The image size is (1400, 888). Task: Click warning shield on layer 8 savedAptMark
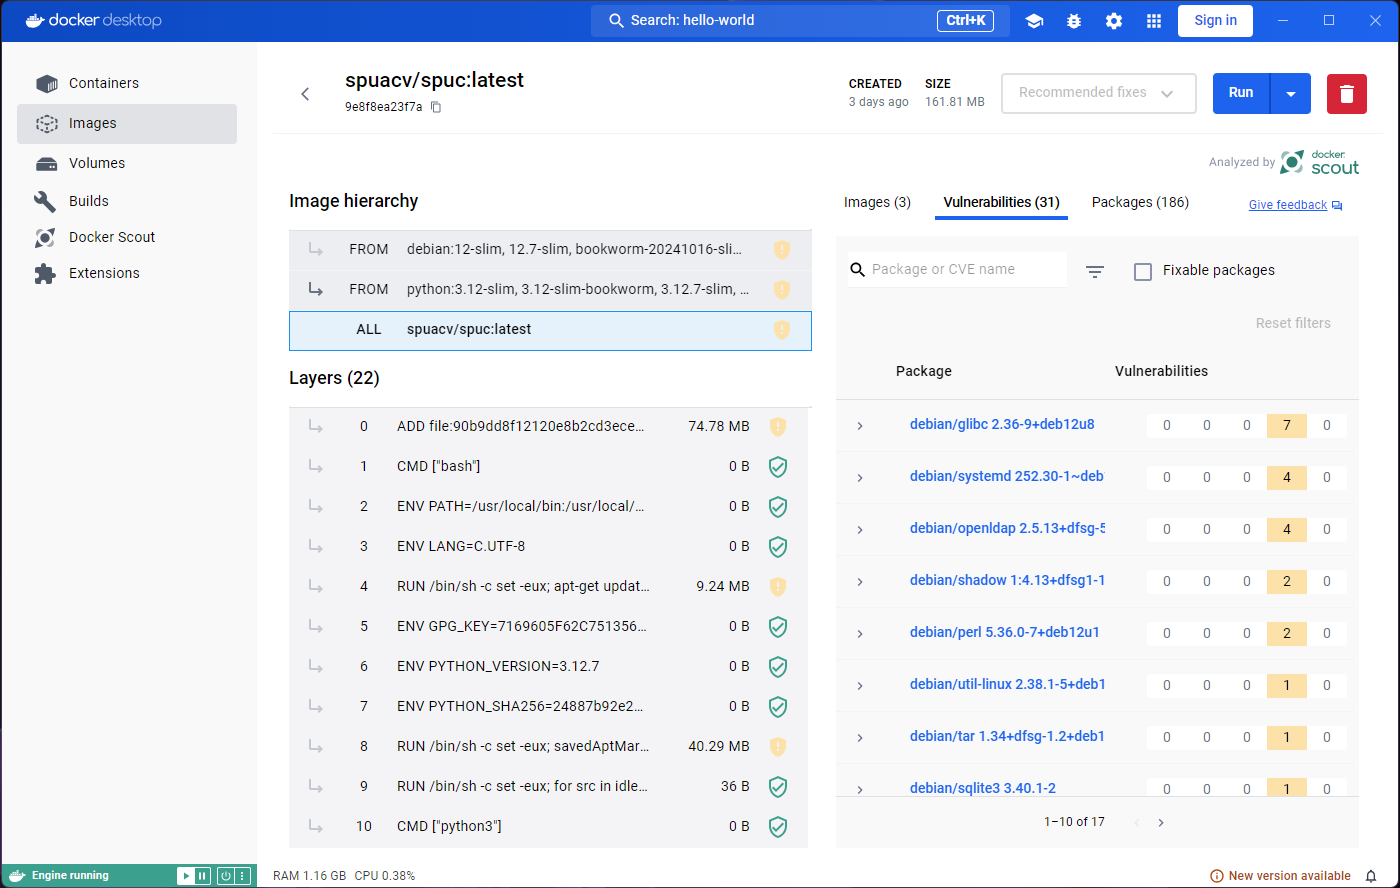coord(778,746)
